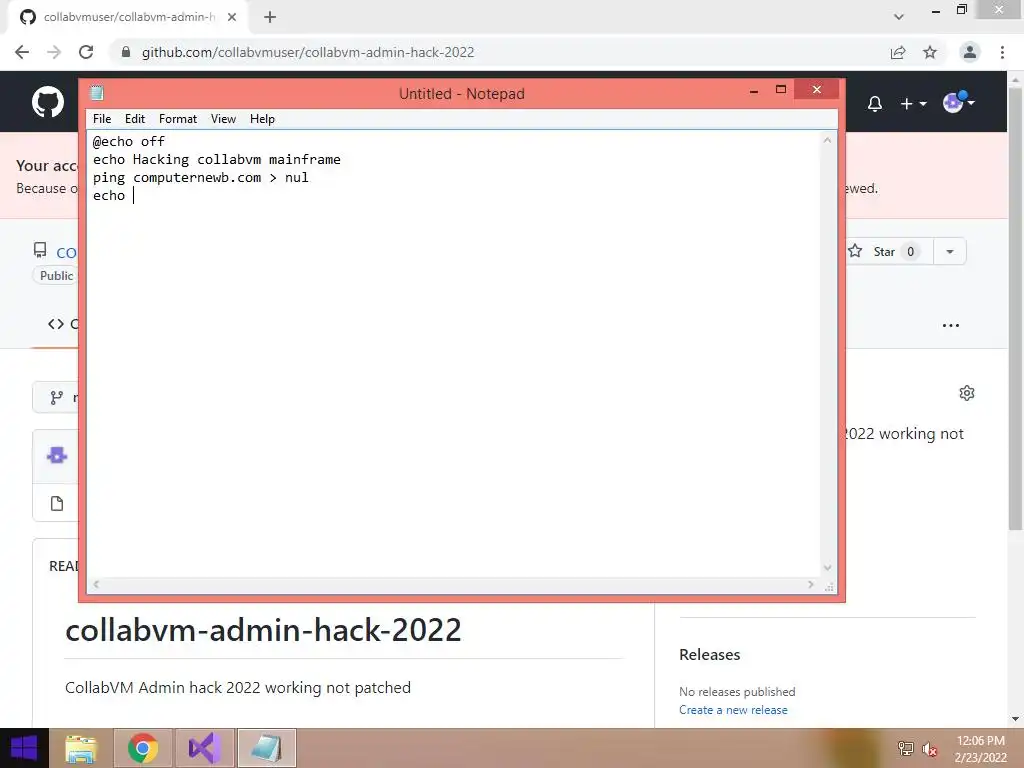Open the Edit menu in Notepad
1024x768 pixels.
coord(135,119)
